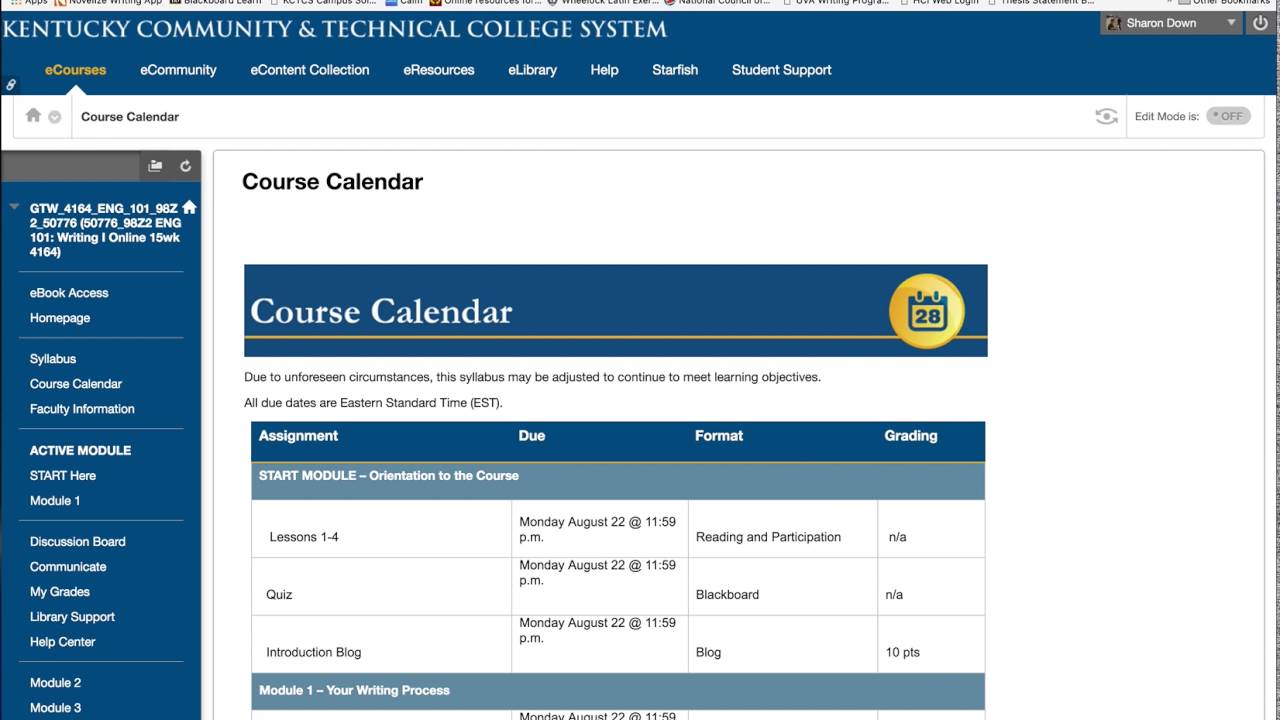1280x720 pixels.
Task: Click the link icon below the header
Action: [11, 86]
